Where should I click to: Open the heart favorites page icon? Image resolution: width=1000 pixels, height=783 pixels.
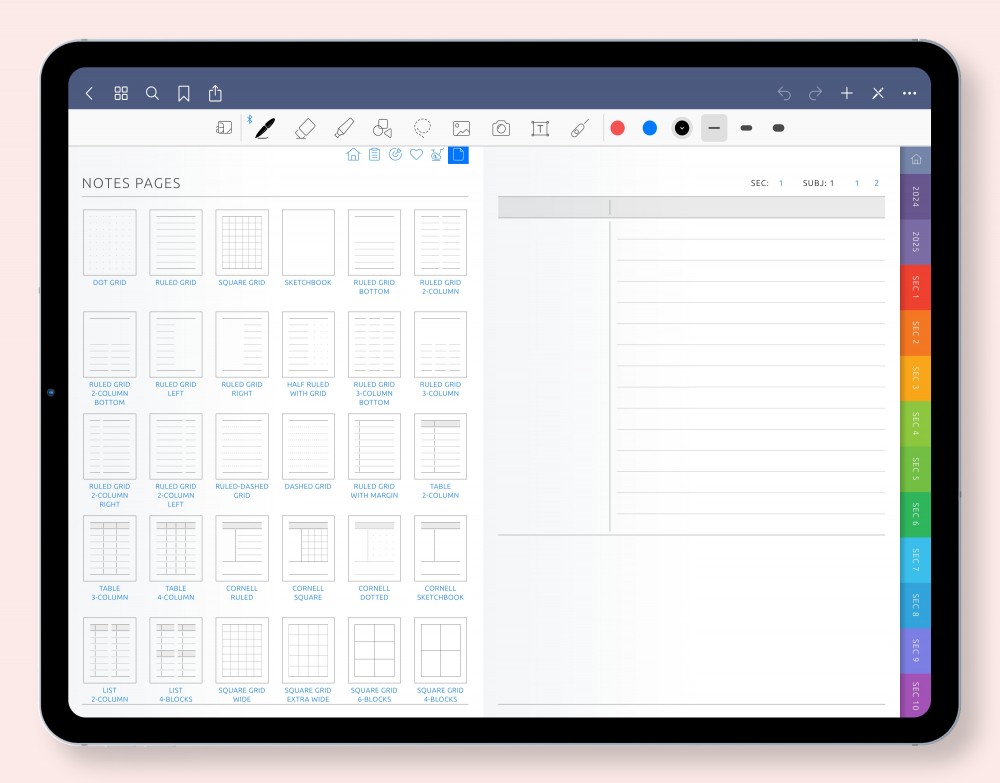[x=416, y=154]
